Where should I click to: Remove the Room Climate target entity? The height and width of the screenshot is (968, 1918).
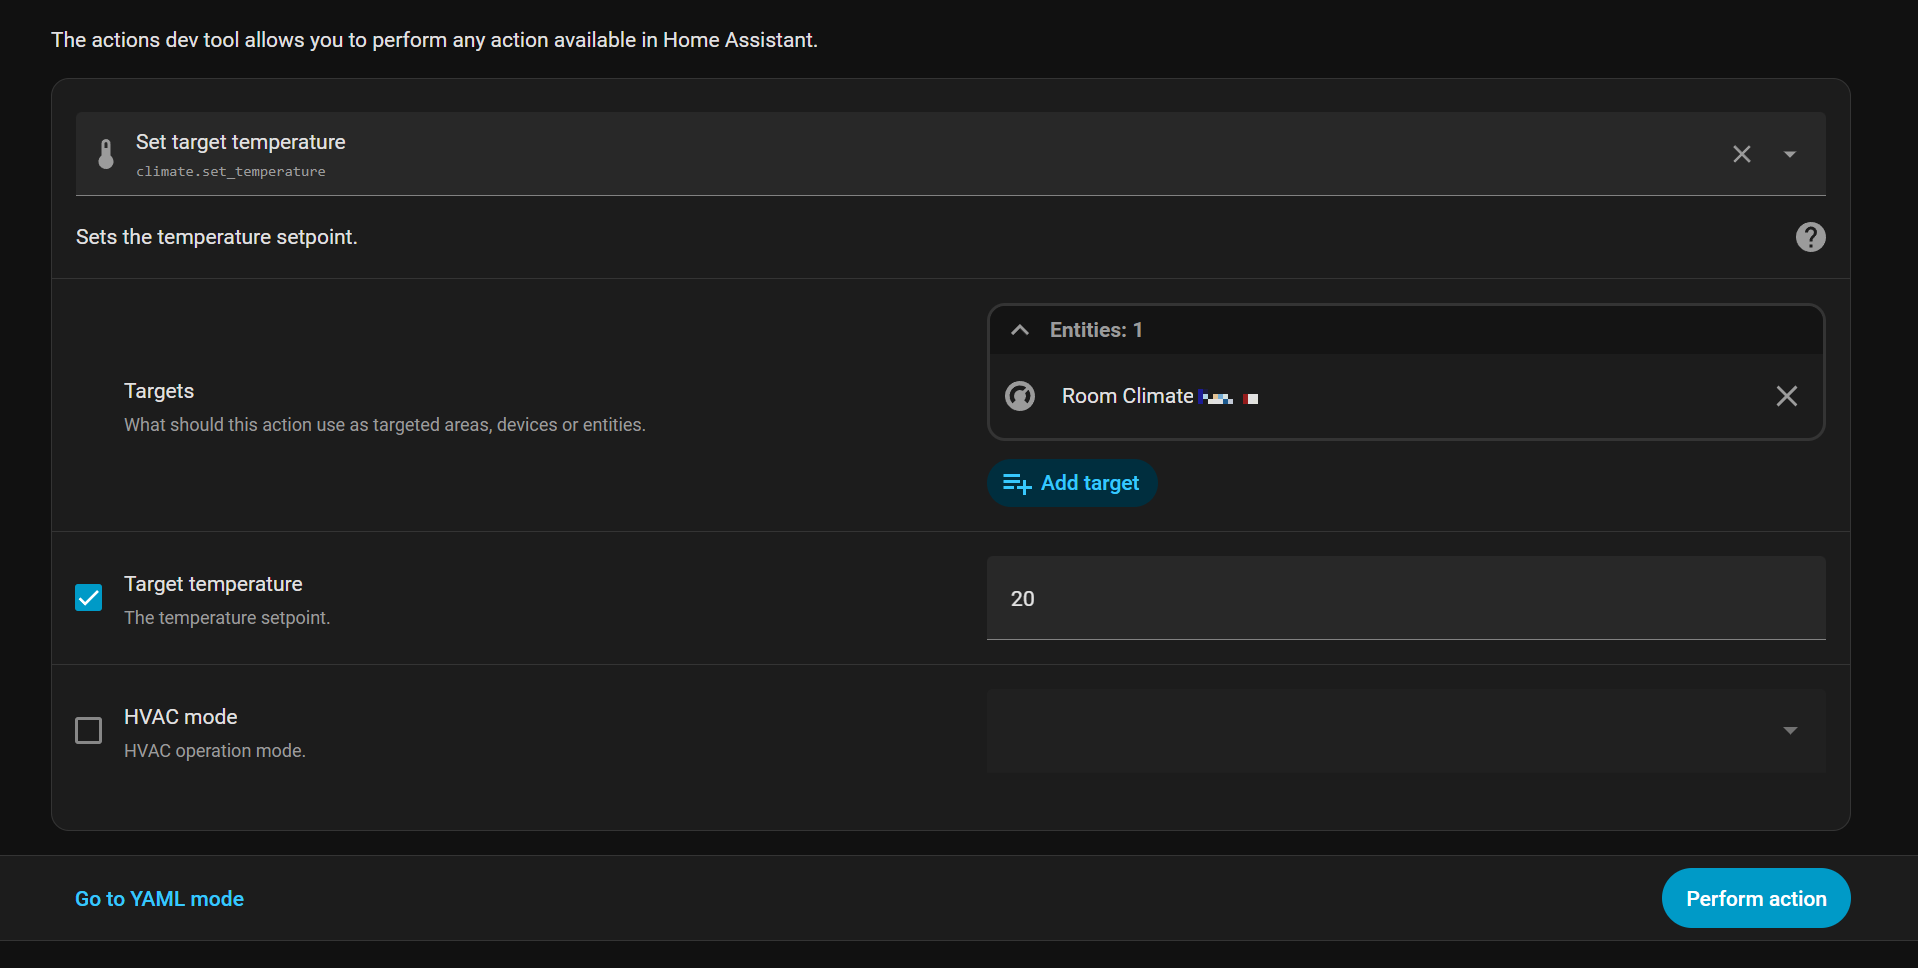click(x=1786, y=396)
